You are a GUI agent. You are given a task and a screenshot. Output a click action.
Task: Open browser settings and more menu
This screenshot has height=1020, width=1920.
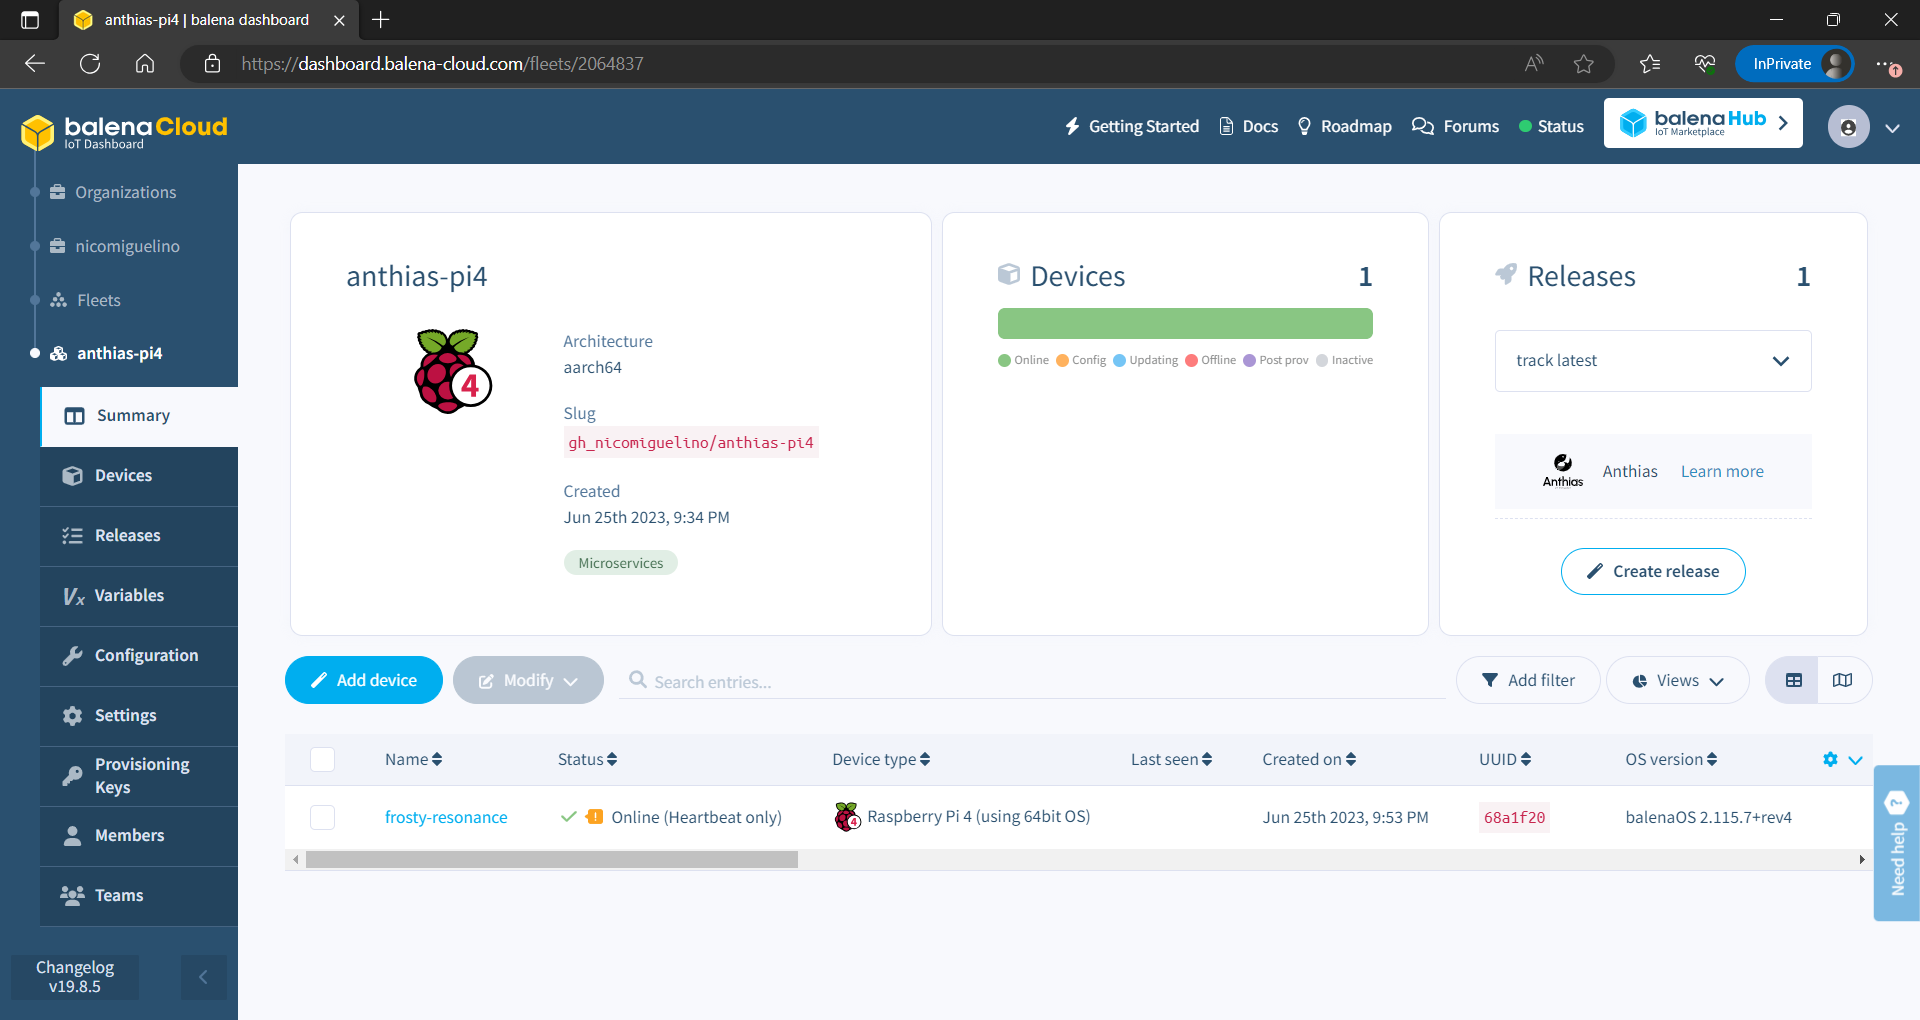(x=1887, y=64)
